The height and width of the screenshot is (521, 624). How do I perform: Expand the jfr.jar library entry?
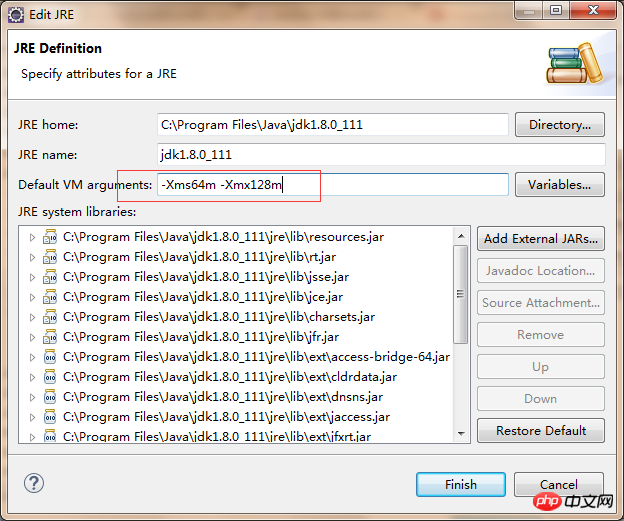click(32, 338)
